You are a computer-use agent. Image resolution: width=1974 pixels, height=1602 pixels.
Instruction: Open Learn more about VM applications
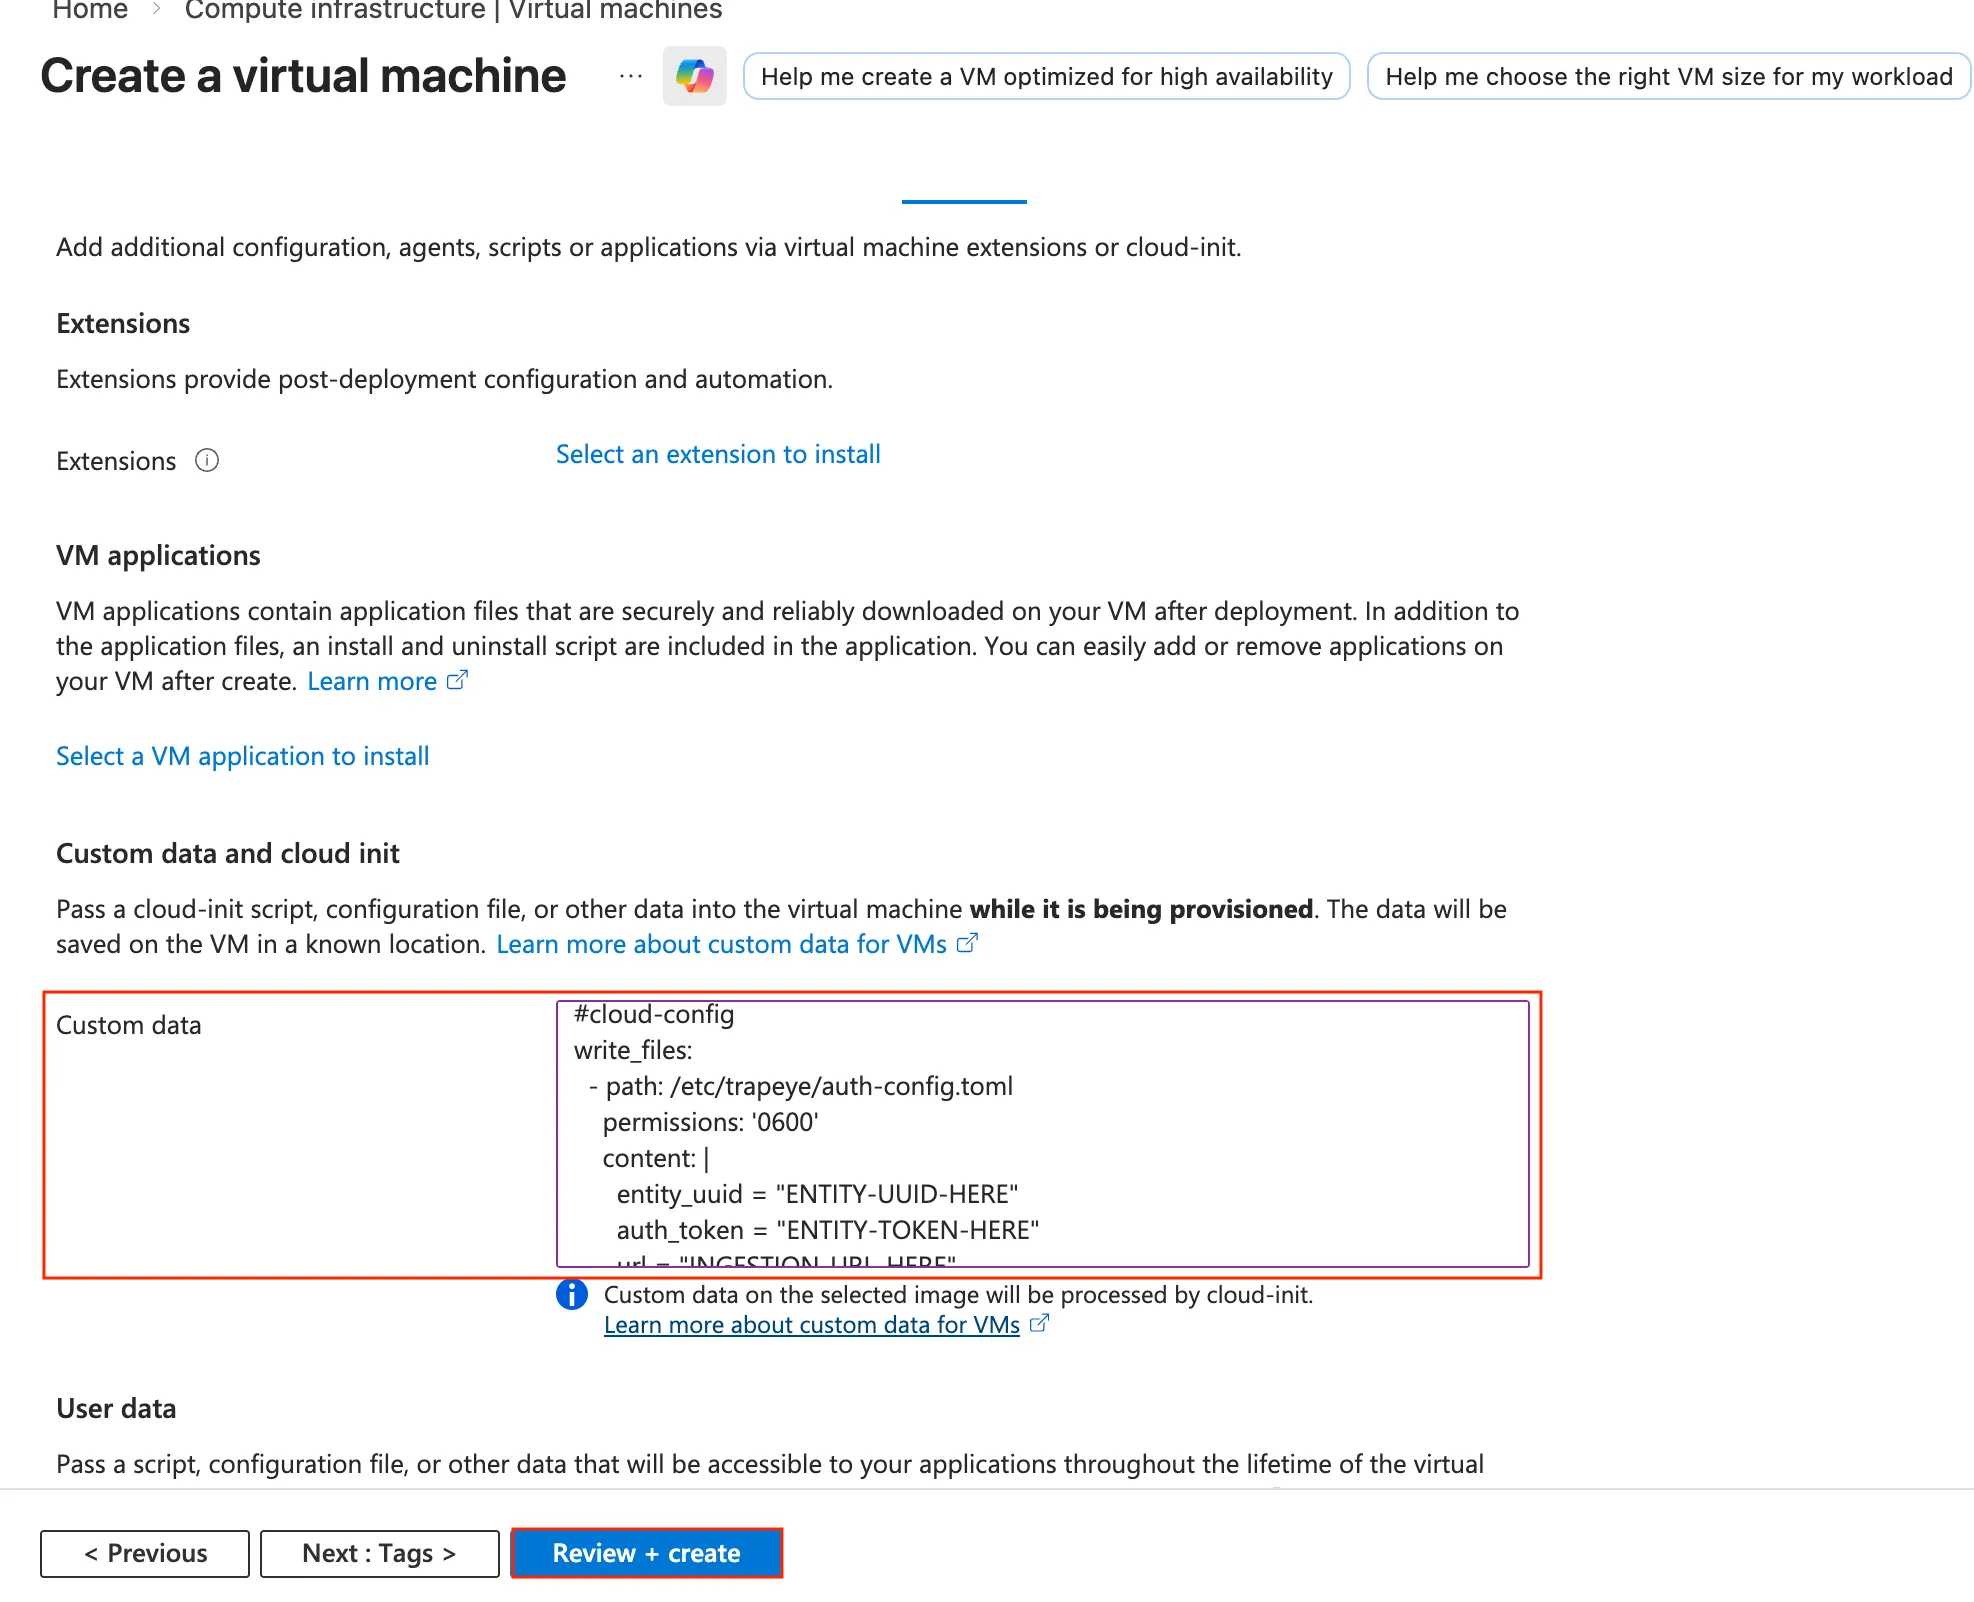tap(372, 681)
